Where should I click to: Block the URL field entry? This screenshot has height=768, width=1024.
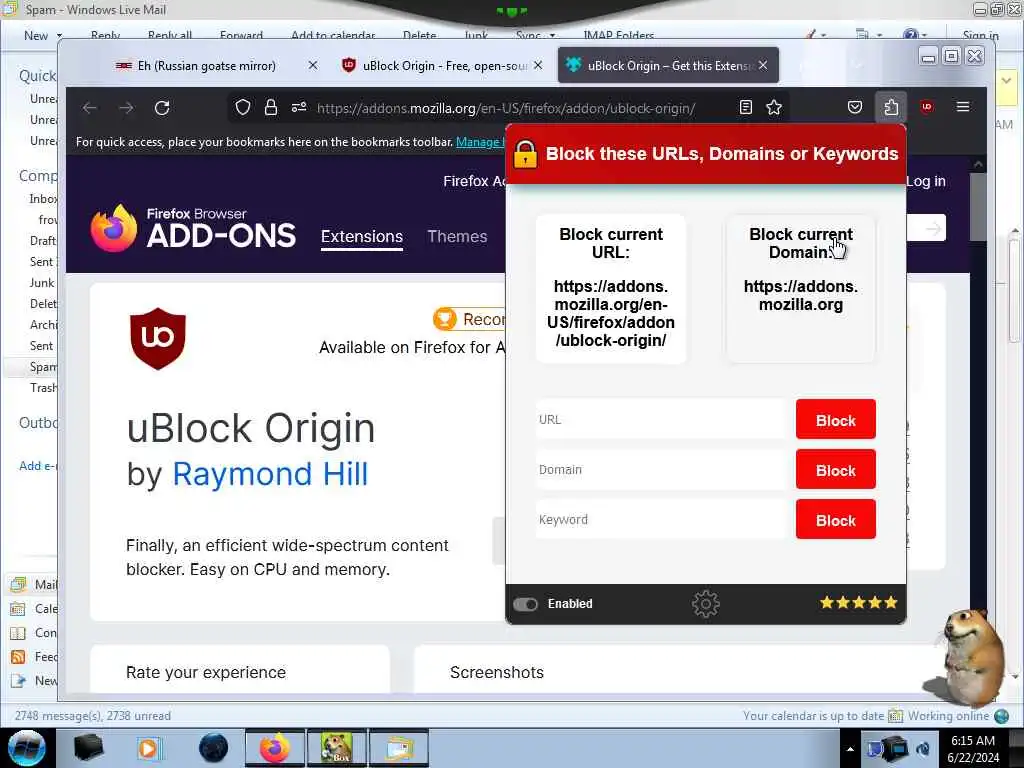click(x=835, y=420)
